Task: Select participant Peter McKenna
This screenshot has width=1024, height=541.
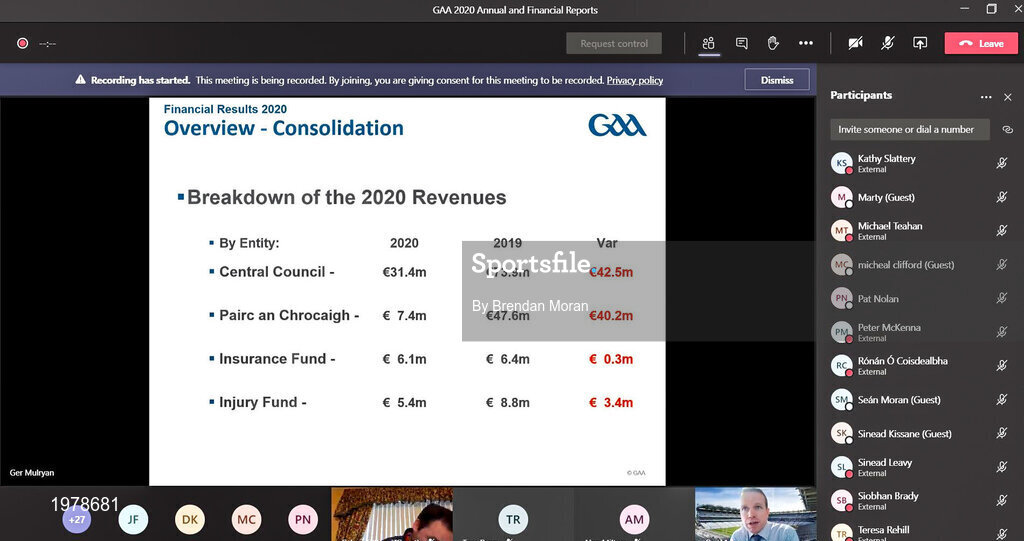Action: pyautogui.click(x=921, y=332)
